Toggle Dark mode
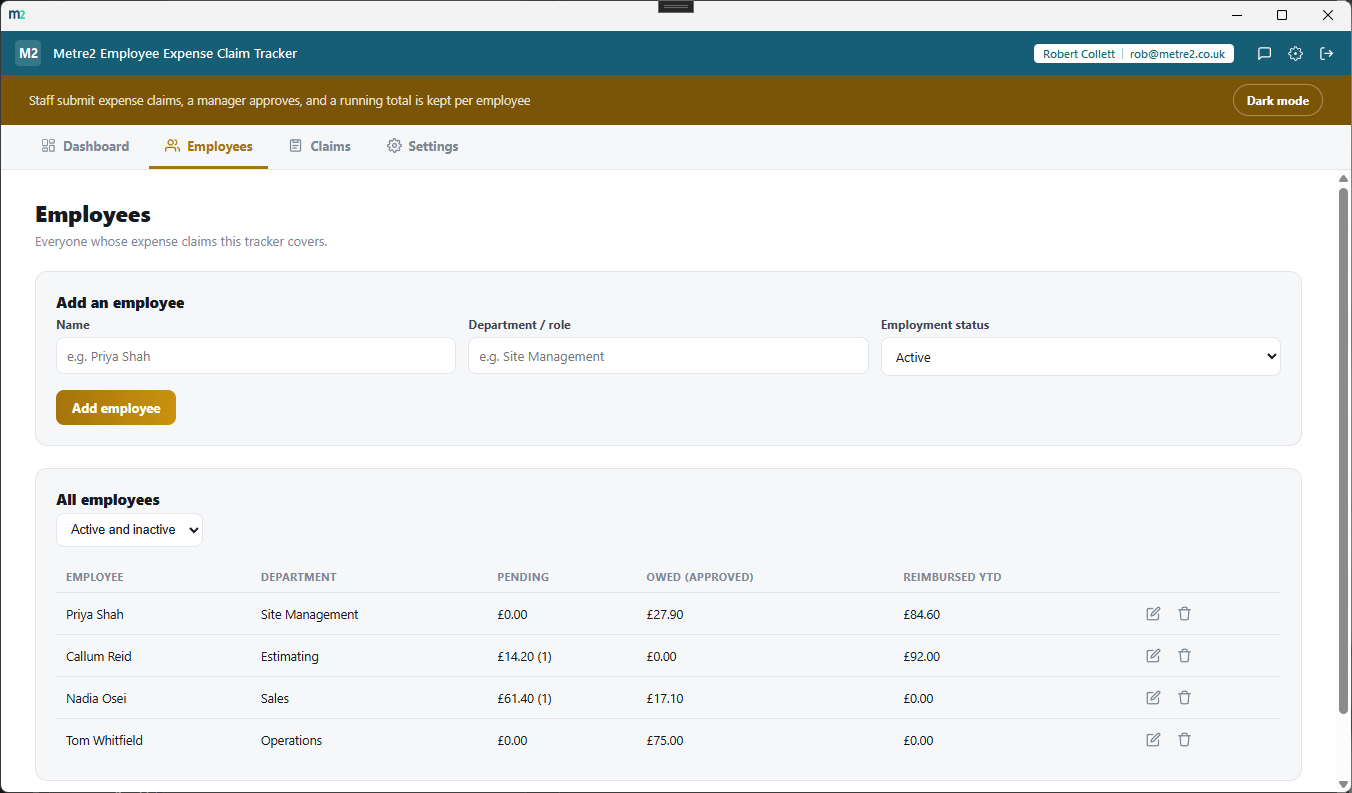The height and width of the screenshot is (793, 1352). click(1277, 101)
